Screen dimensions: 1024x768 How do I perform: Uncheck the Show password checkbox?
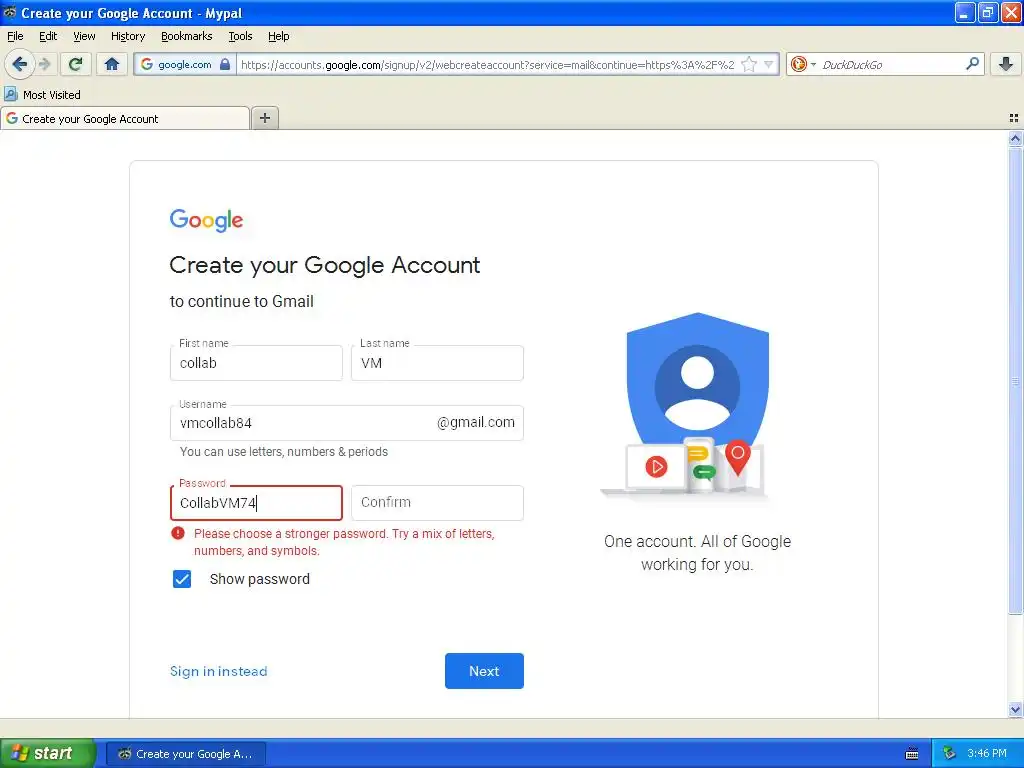coord(182,579)
